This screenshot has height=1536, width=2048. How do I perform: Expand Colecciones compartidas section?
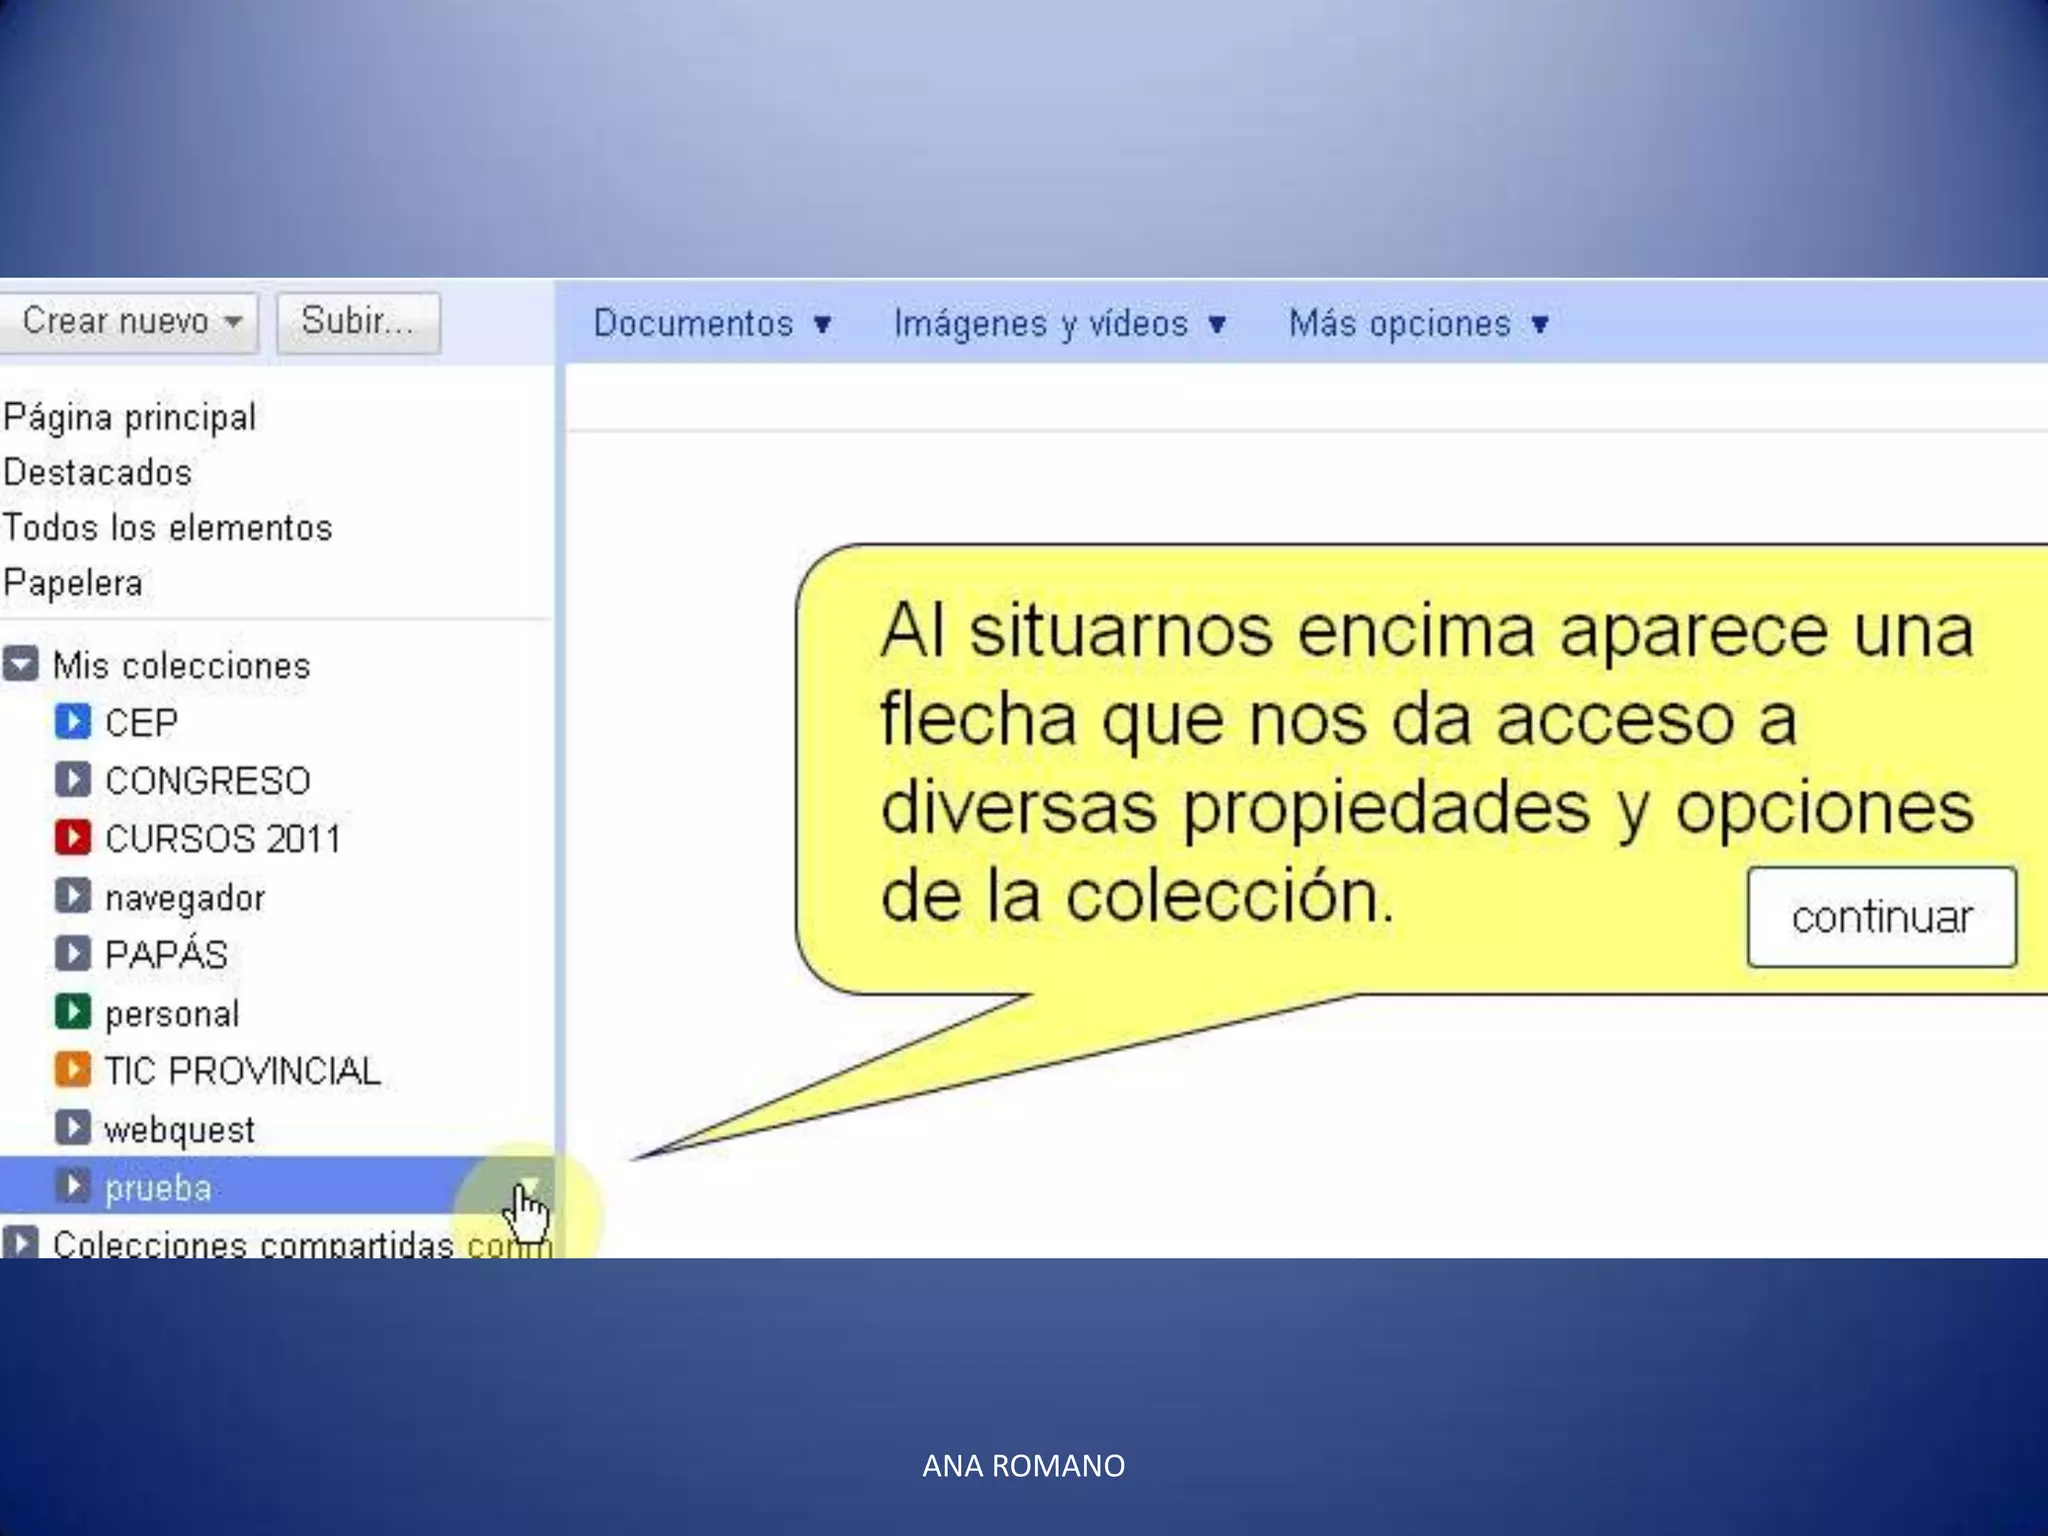point(21,1242)
